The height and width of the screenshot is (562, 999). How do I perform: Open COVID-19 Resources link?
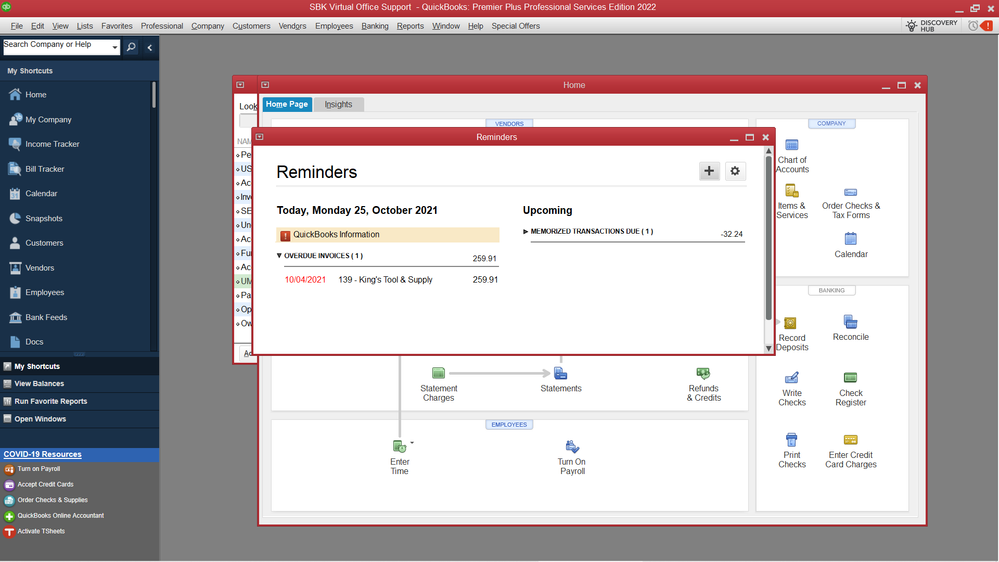tap(43, 454)
